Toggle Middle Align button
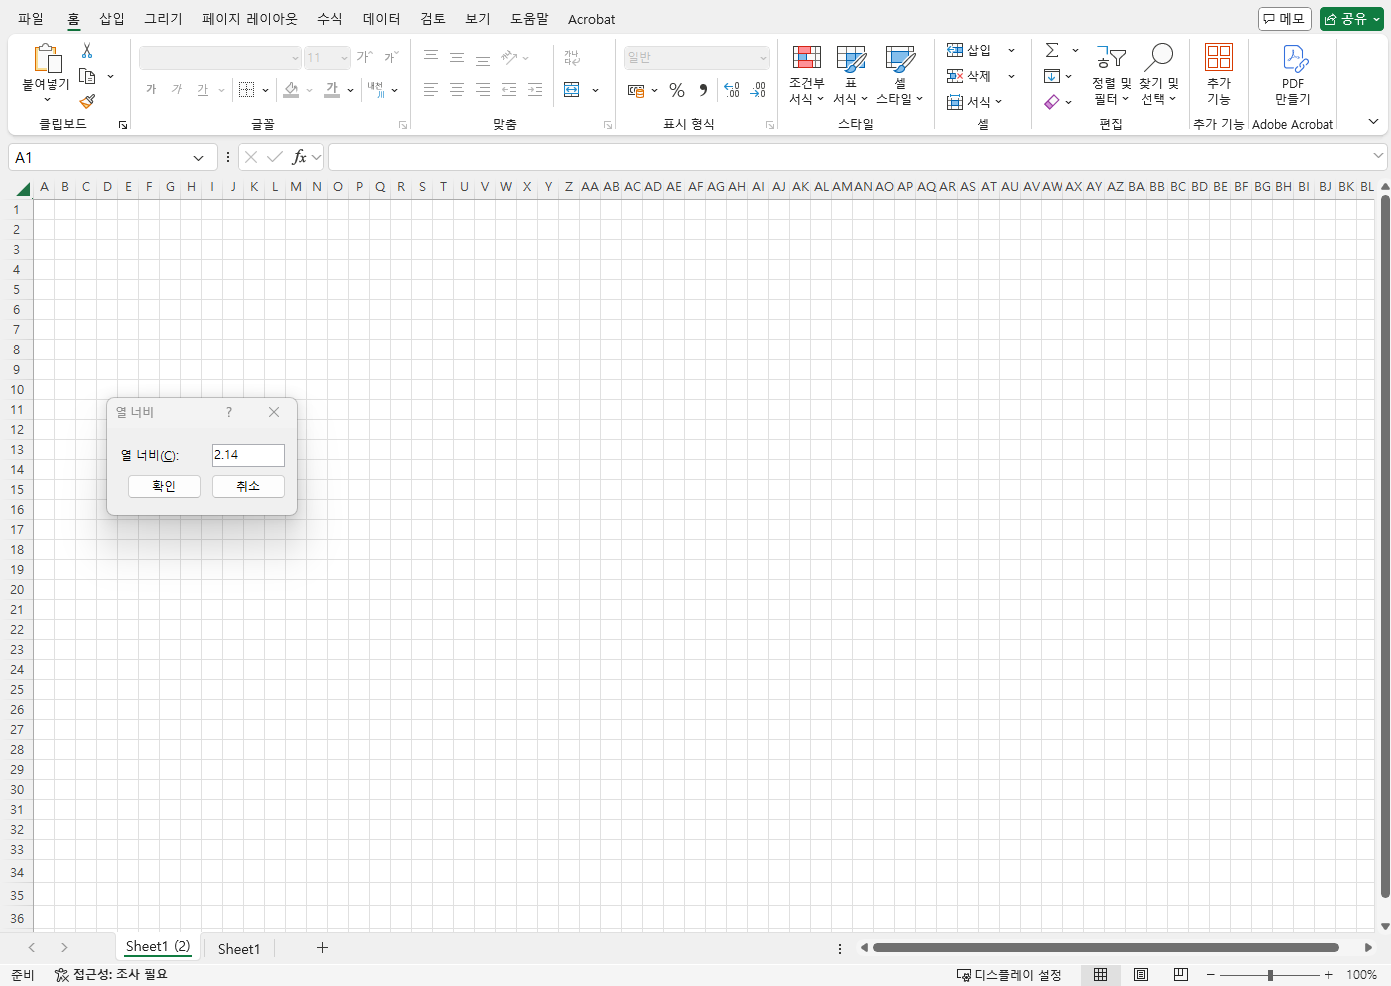1391x986 pixels. click(457, 57)
